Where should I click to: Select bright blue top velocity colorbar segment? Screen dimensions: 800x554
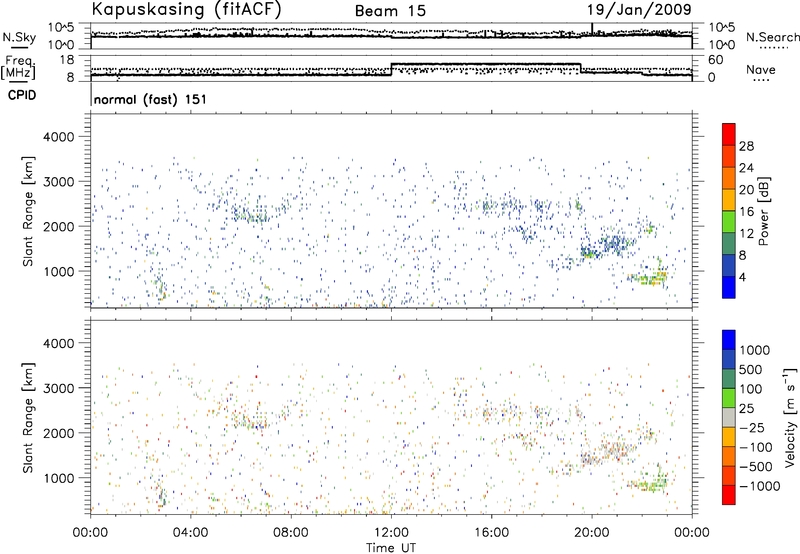[x=729, y=340]
